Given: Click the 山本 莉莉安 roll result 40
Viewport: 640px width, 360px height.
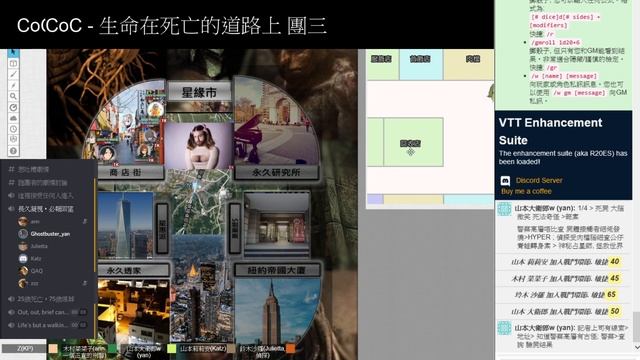Looking at the screenshot, I should coord(615,262).
